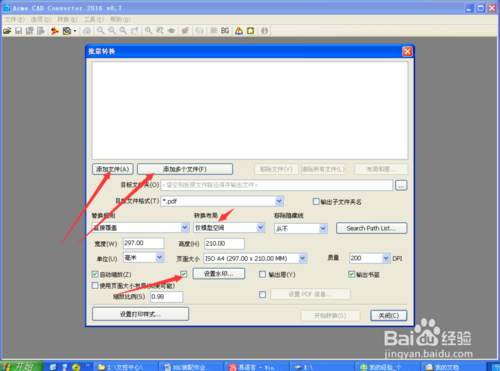Open the 仅模型空间 conversion layout dropdown
The width and height of the screenshot is (500, 371).
pyautogui.click(x=261, y=228)
